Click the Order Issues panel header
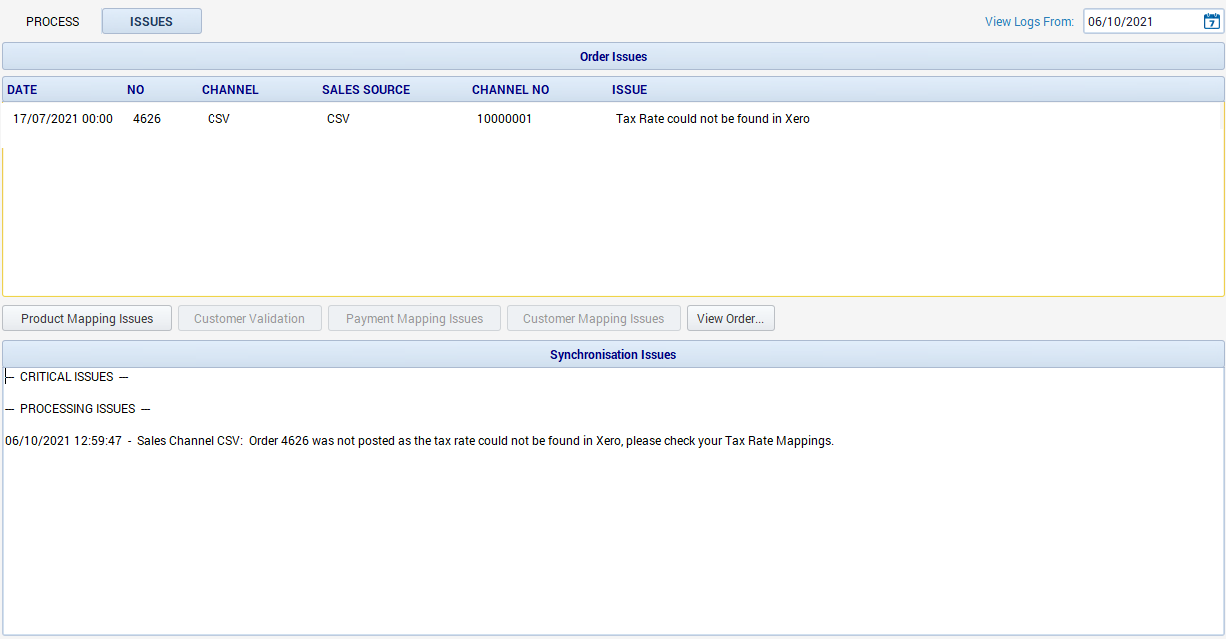This screenshot has height=639, width=1226. click(x=613, y=57)
